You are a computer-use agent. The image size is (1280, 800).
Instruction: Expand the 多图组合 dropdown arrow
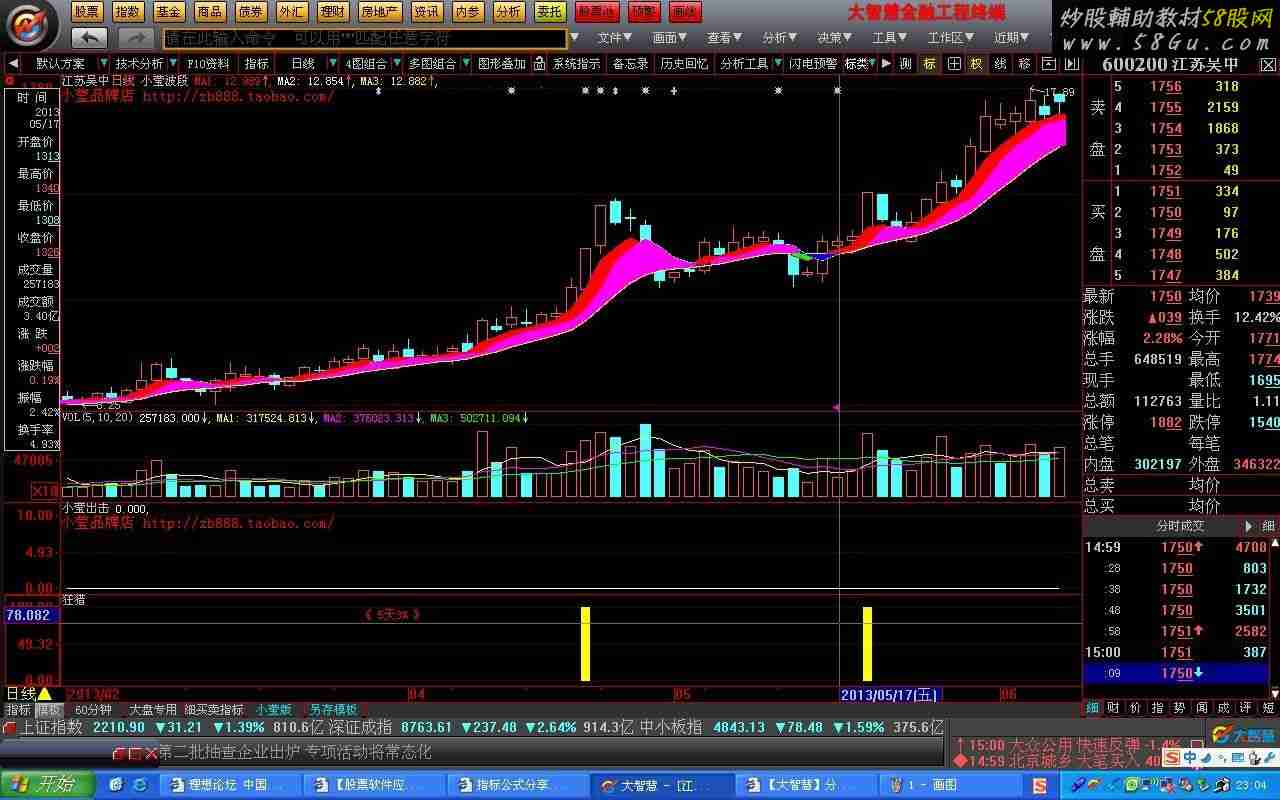click(x=464, y=63)
